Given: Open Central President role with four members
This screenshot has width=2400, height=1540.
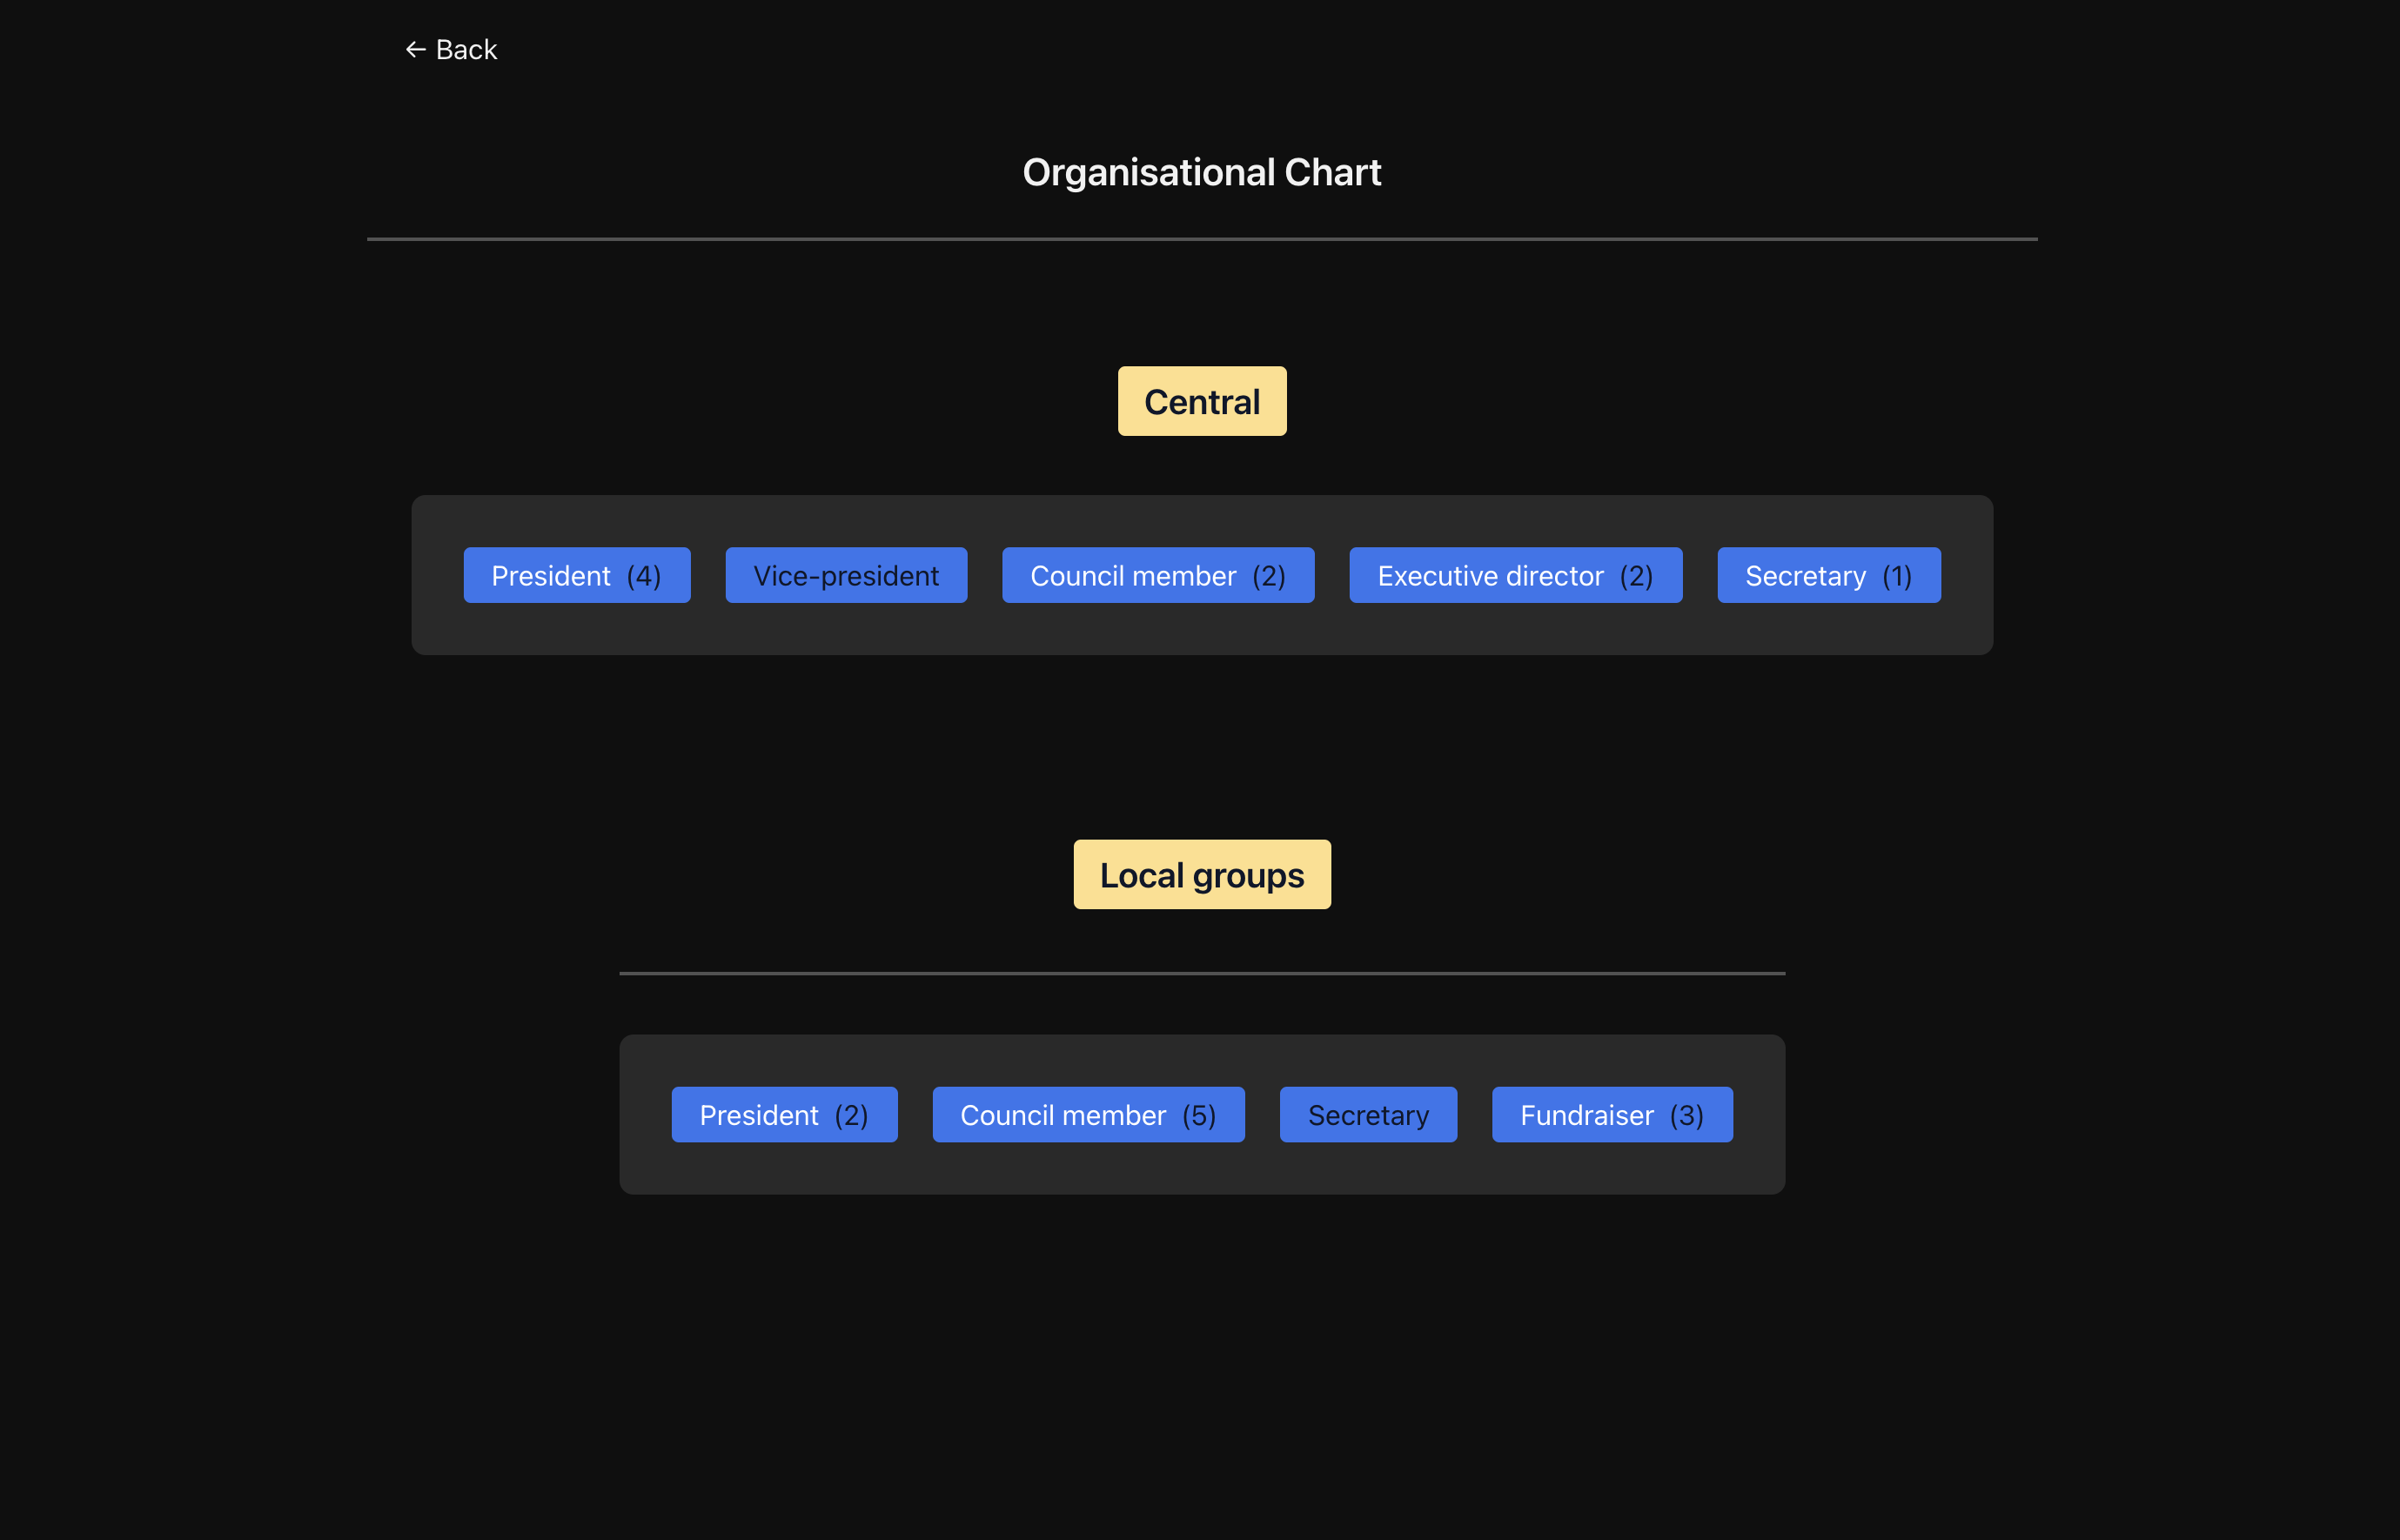Looking at the screenshot, I should 576,575.
